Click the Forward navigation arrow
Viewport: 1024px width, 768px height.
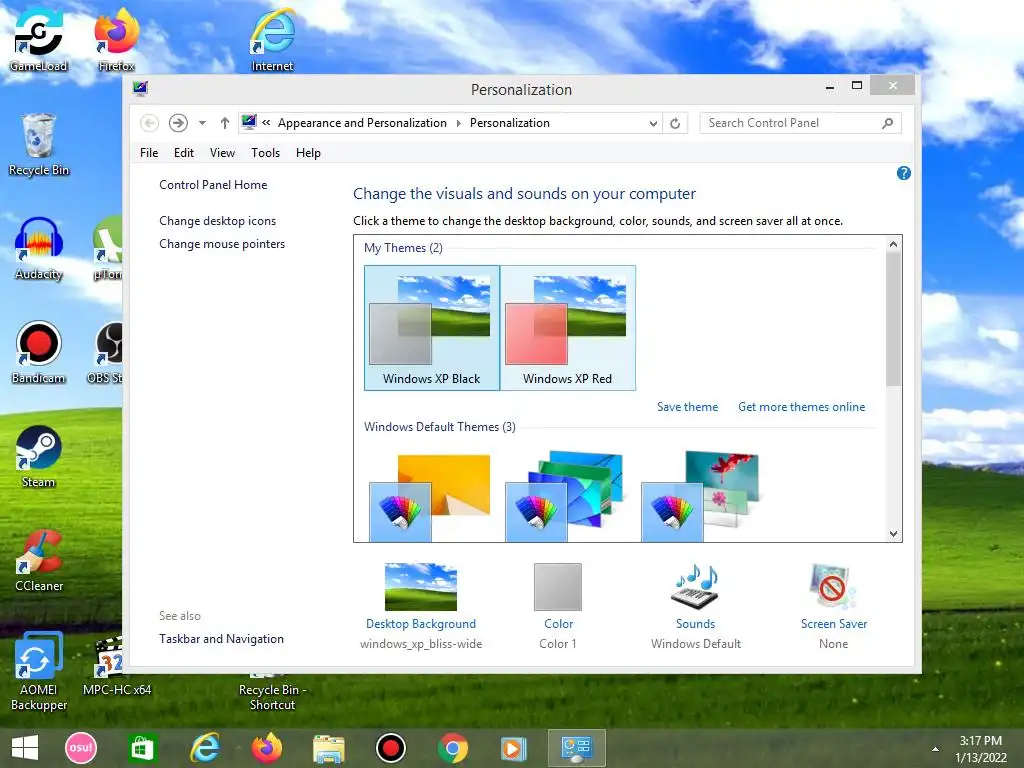point(178,123)
